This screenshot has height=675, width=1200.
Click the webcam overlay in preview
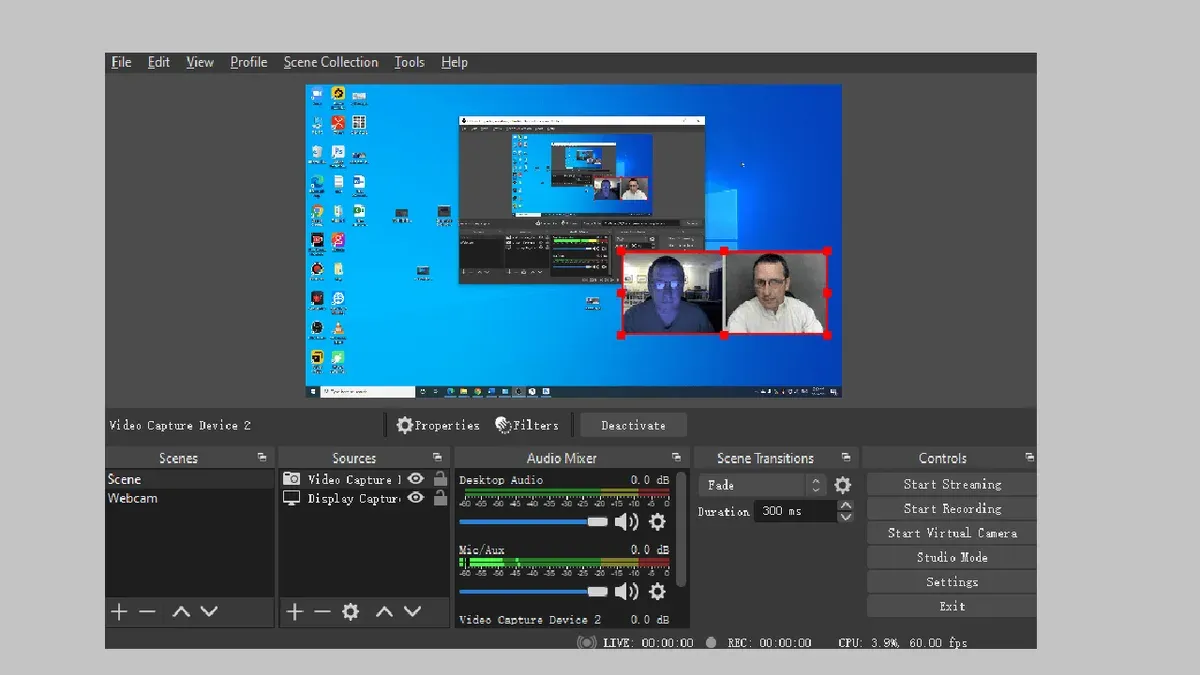(x=724, y=292)
